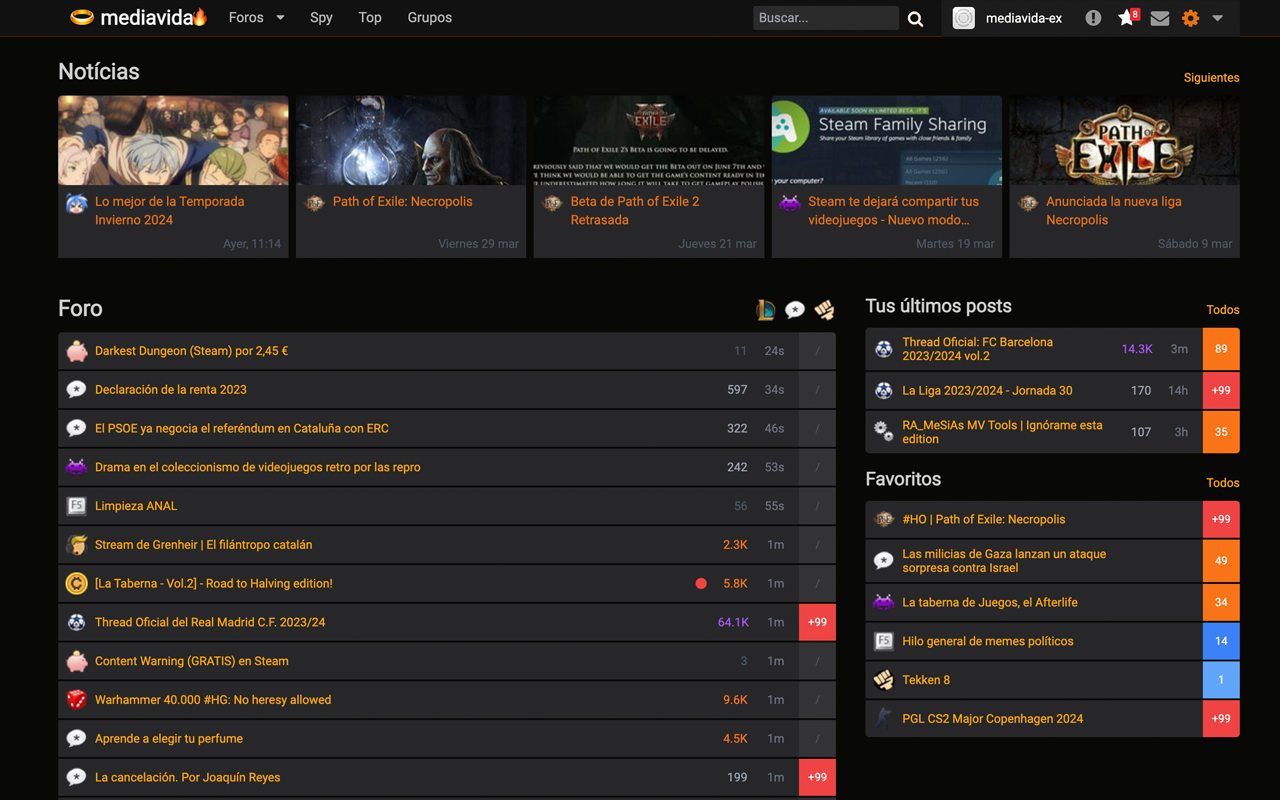Click purple invader icon on Steam sharing news
The width and height of the screenshot is (1280, 800).
[790, 204]
